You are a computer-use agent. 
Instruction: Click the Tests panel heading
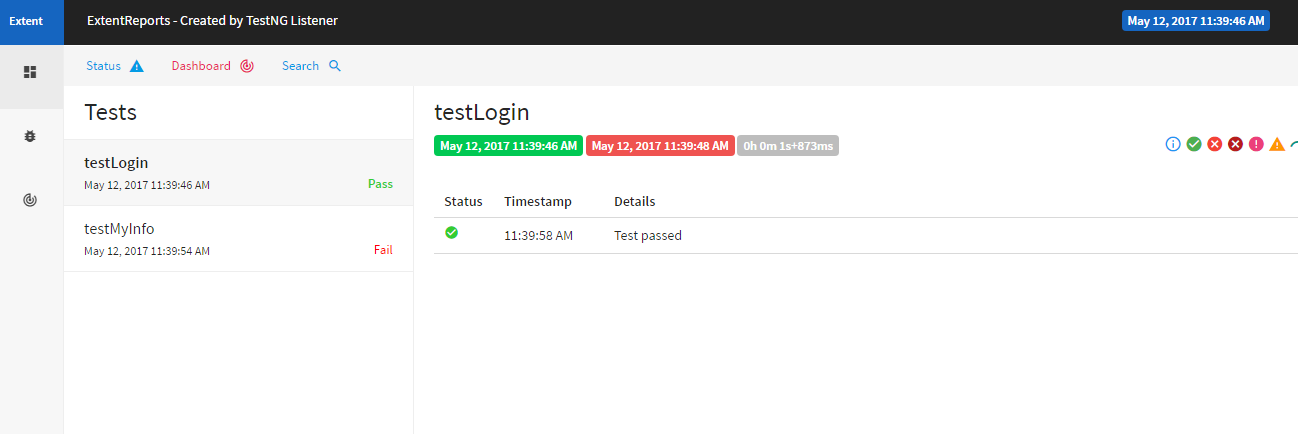[110, 112]
